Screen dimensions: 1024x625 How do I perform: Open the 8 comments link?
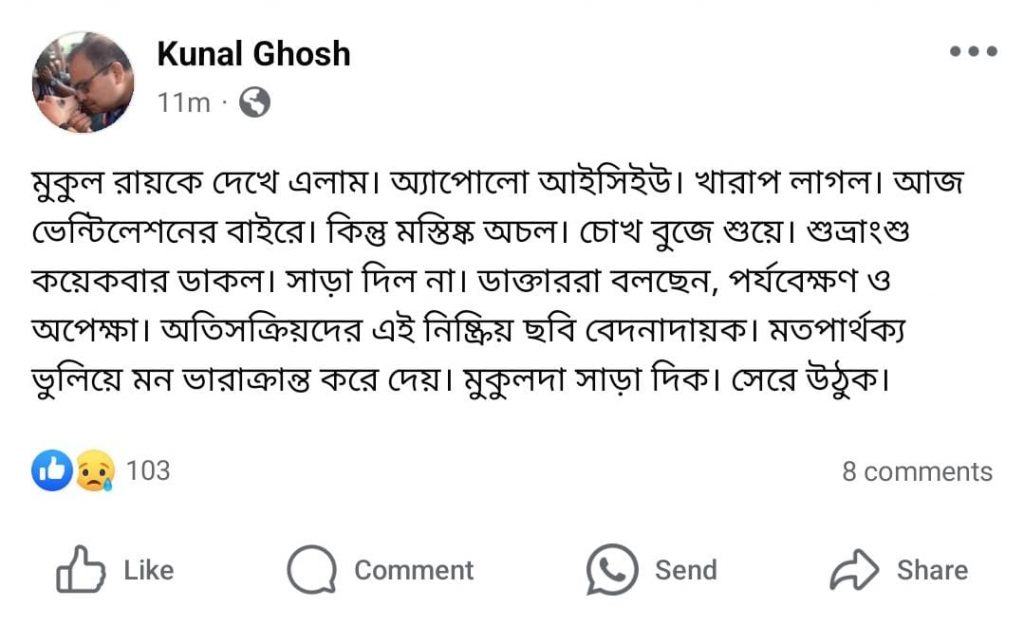pos(917,472)
